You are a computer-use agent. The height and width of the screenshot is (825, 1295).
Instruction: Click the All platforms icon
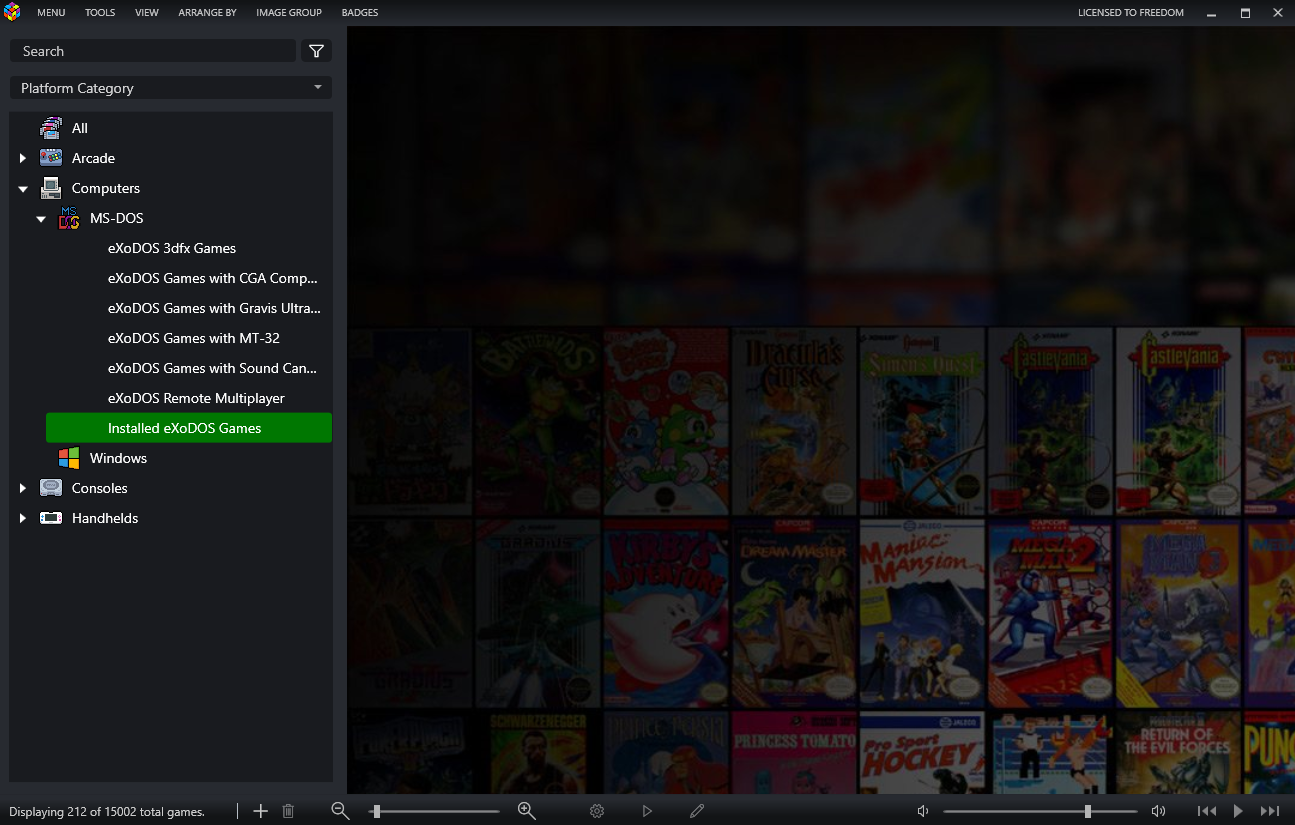(x=51, y=128)
